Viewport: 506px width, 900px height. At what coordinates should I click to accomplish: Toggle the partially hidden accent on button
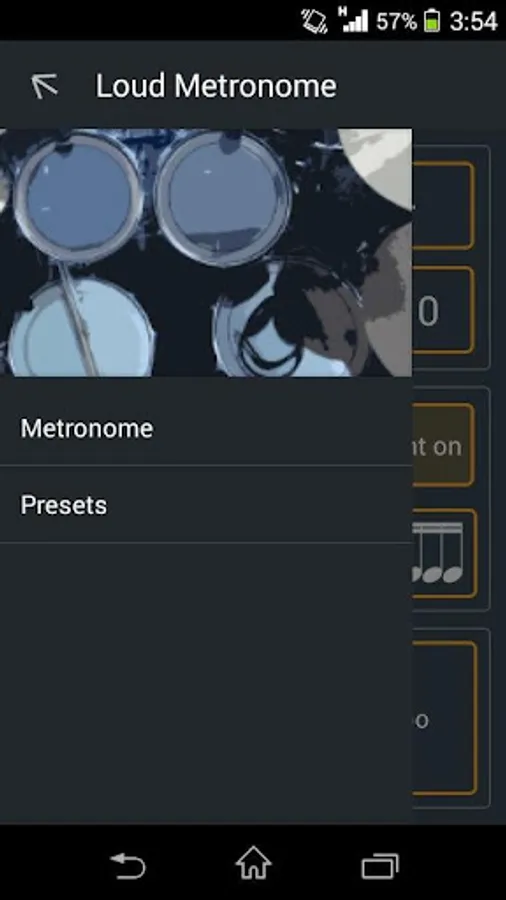click(x=443, y=445)
